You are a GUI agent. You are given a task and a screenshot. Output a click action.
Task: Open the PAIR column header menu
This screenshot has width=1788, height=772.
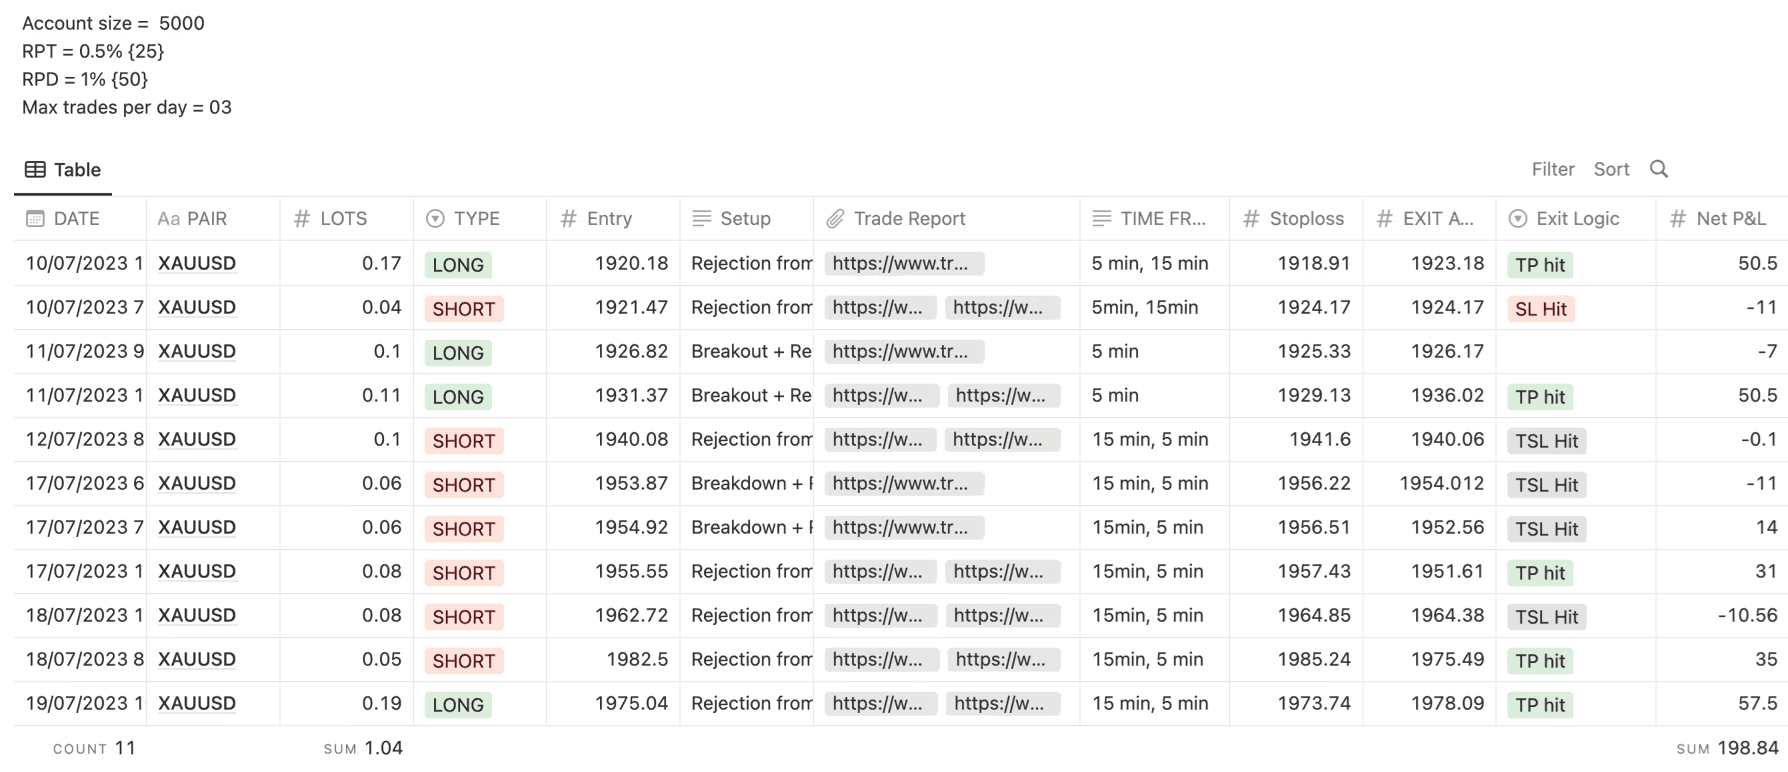tap(206, 219)
